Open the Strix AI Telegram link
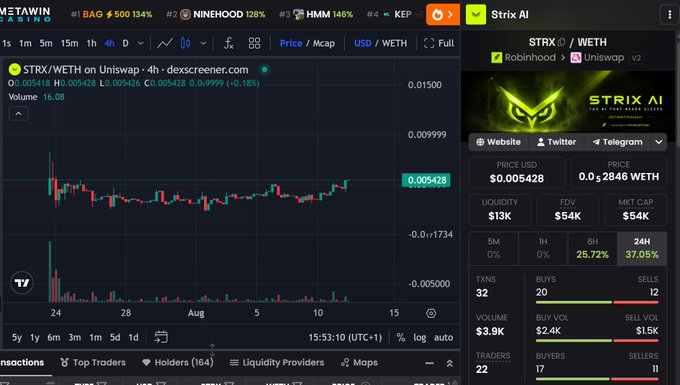680x385 pixels. tap(617, 142)
